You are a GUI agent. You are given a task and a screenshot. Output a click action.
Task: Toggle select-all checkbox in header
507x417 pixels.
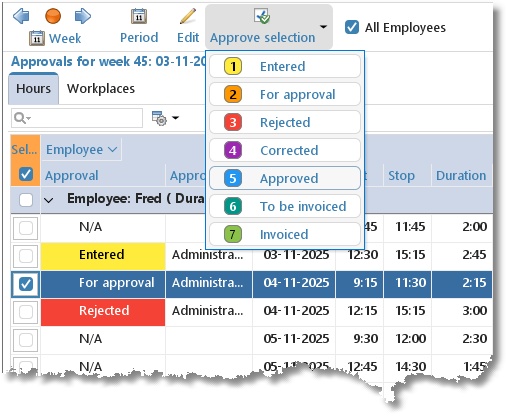point(26,174)
